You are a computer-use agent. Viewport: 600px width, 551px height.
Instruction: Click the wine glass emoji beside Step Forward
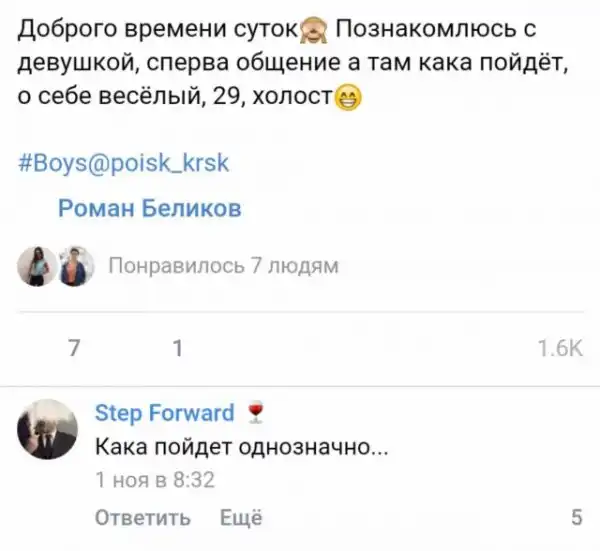click(x=258, y=413)
